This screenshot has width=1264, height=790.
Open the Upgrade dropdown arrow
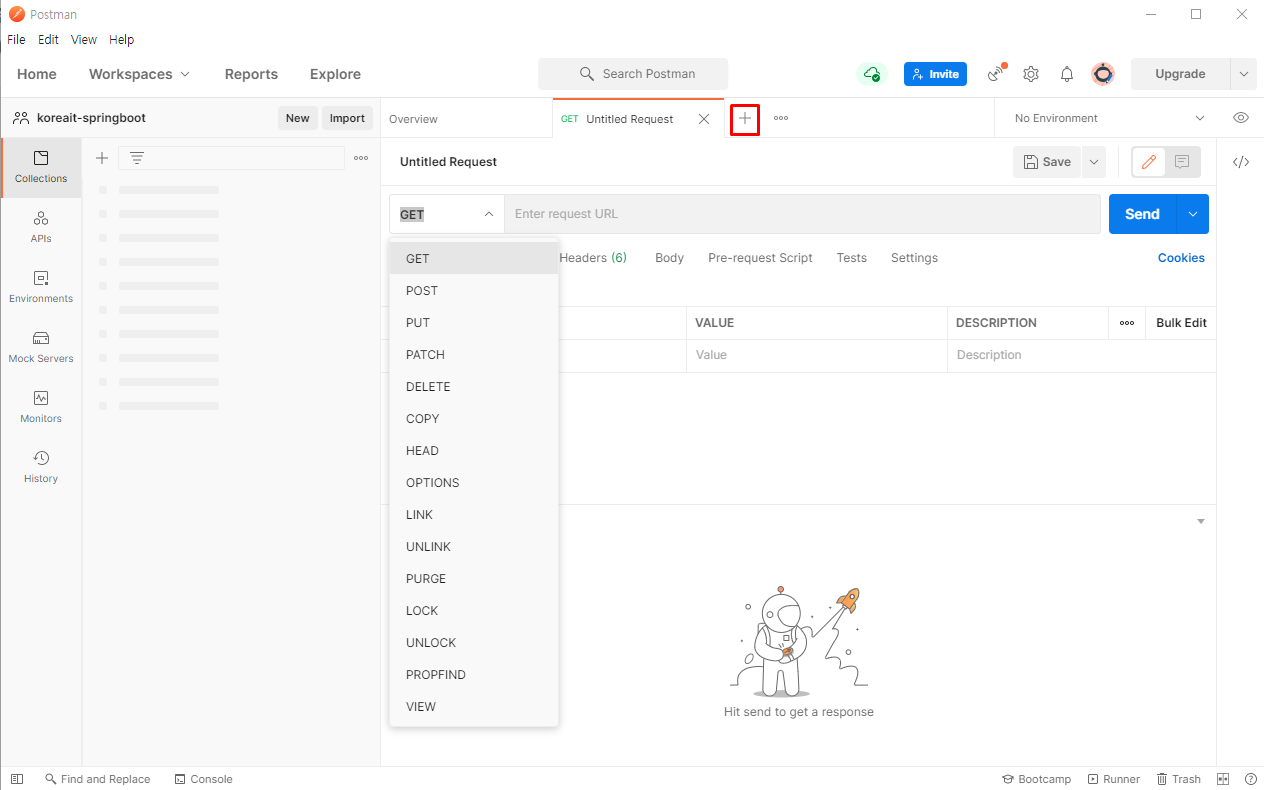[1244, 74]
